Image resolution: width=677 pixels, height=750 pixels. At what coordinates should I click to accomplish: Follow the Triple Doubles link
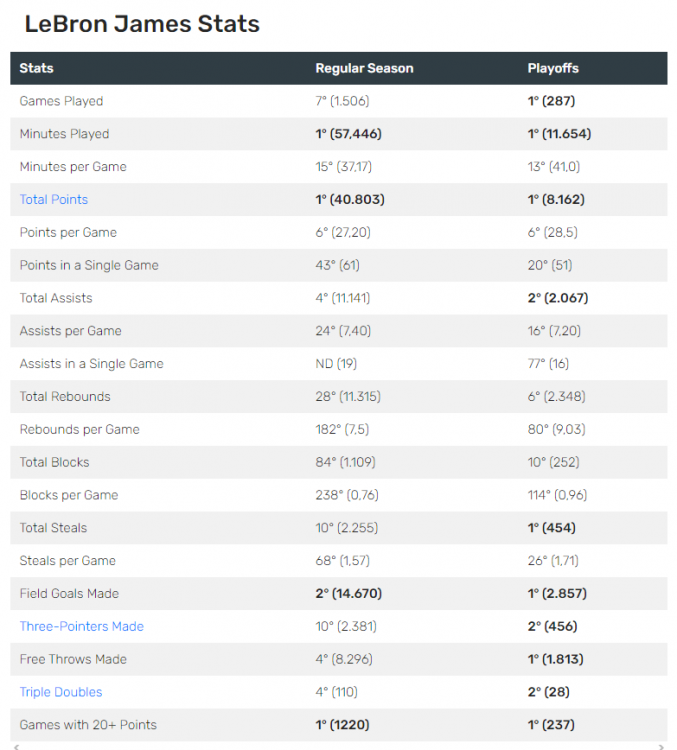[61, 692]
